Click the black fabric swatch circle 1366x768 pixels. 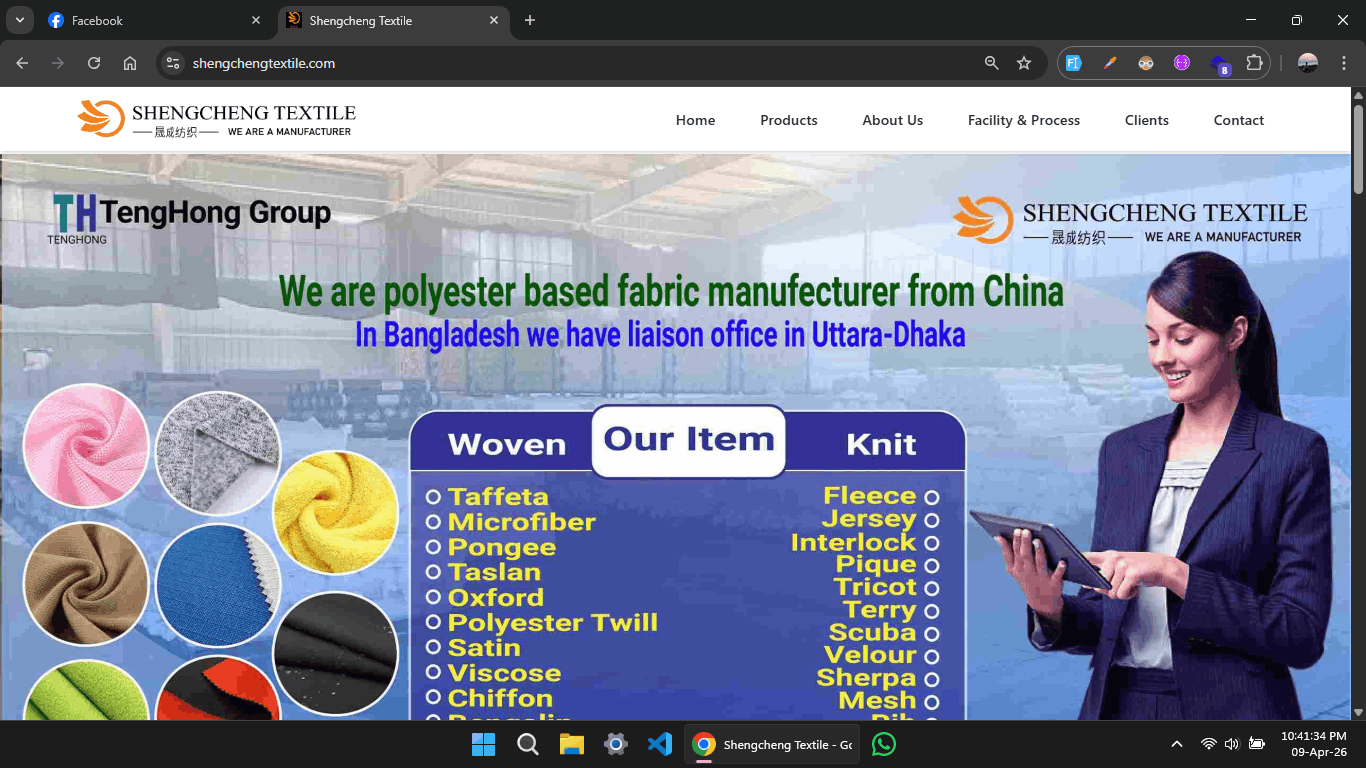[x=335, y=654]
